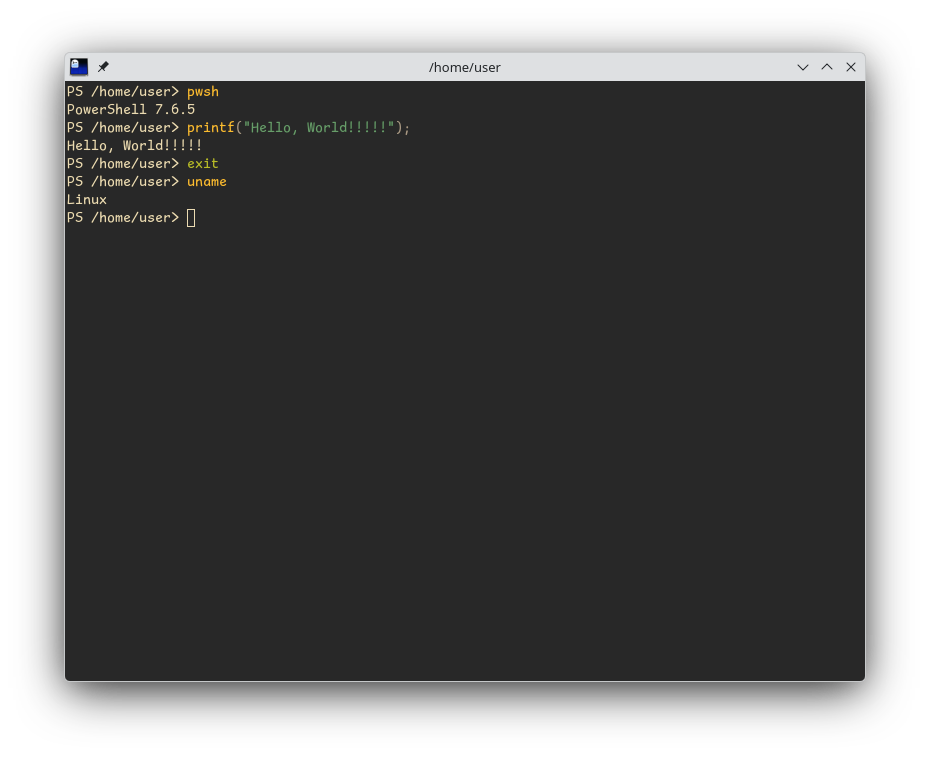The image size is (930, 758).
Task: Click the 'exit' command text
Action: point(203,164)
